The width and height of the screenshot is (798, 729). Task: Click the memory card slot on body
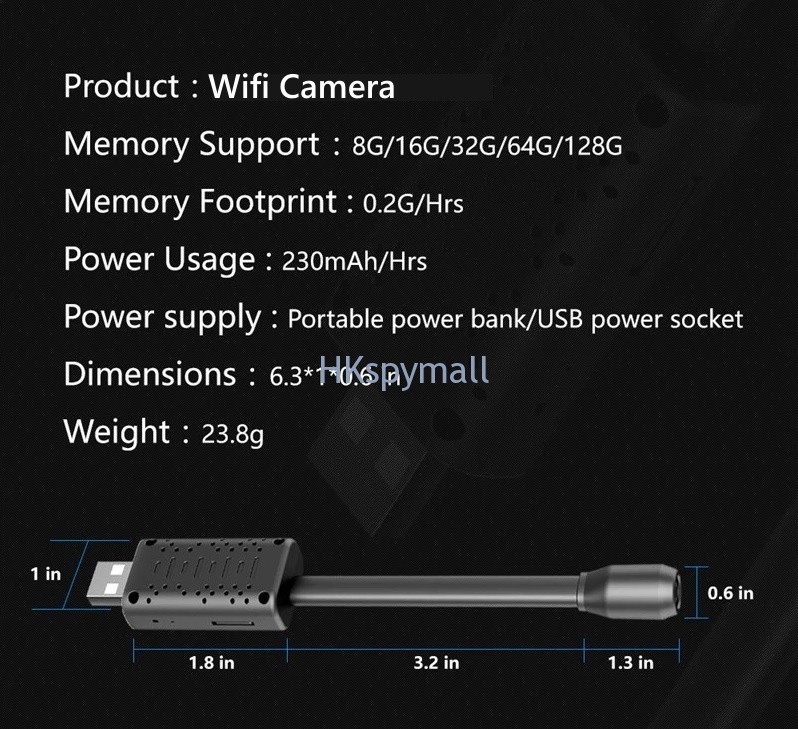click(x=232, y=623)
